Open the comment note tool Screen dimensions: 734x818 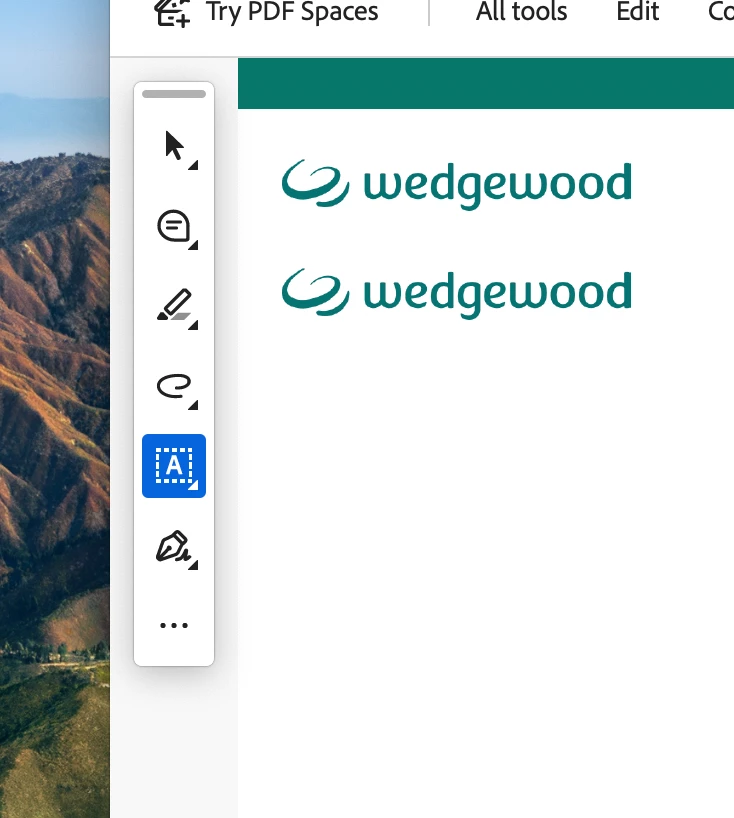tap(174, 226)
